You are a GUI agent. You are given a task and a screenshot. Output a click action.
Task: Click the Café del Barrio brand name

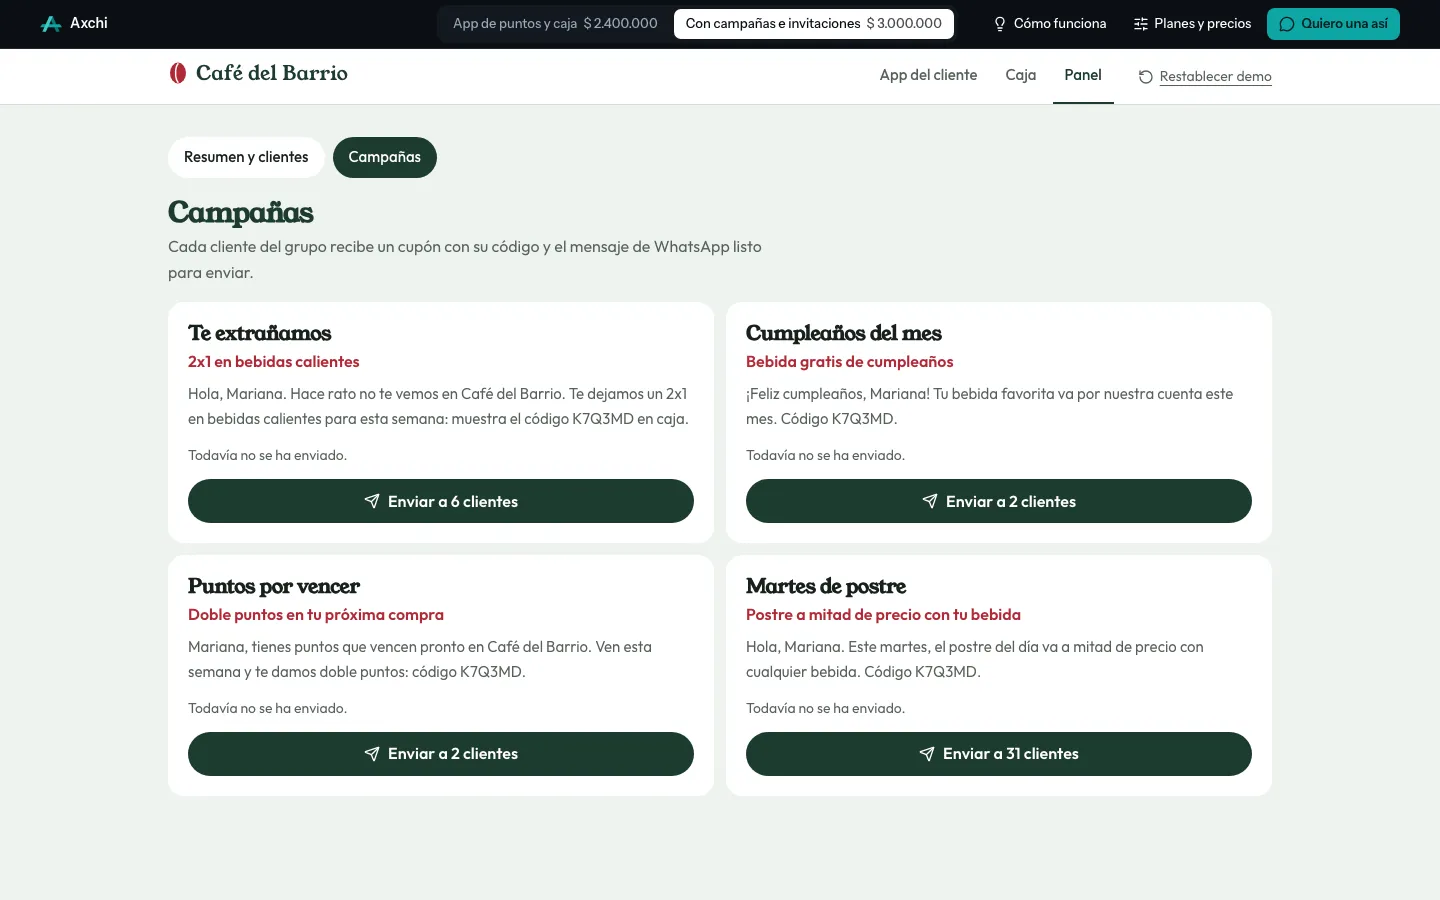[x=272, y=73]
